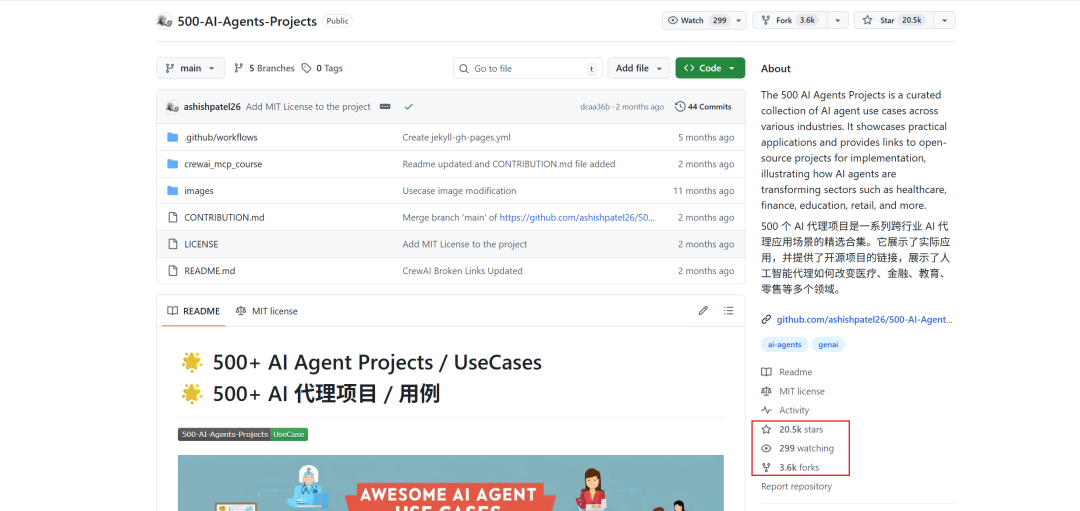
Task: Open commit hash dcaa36b
Action: tap(595, 107)
